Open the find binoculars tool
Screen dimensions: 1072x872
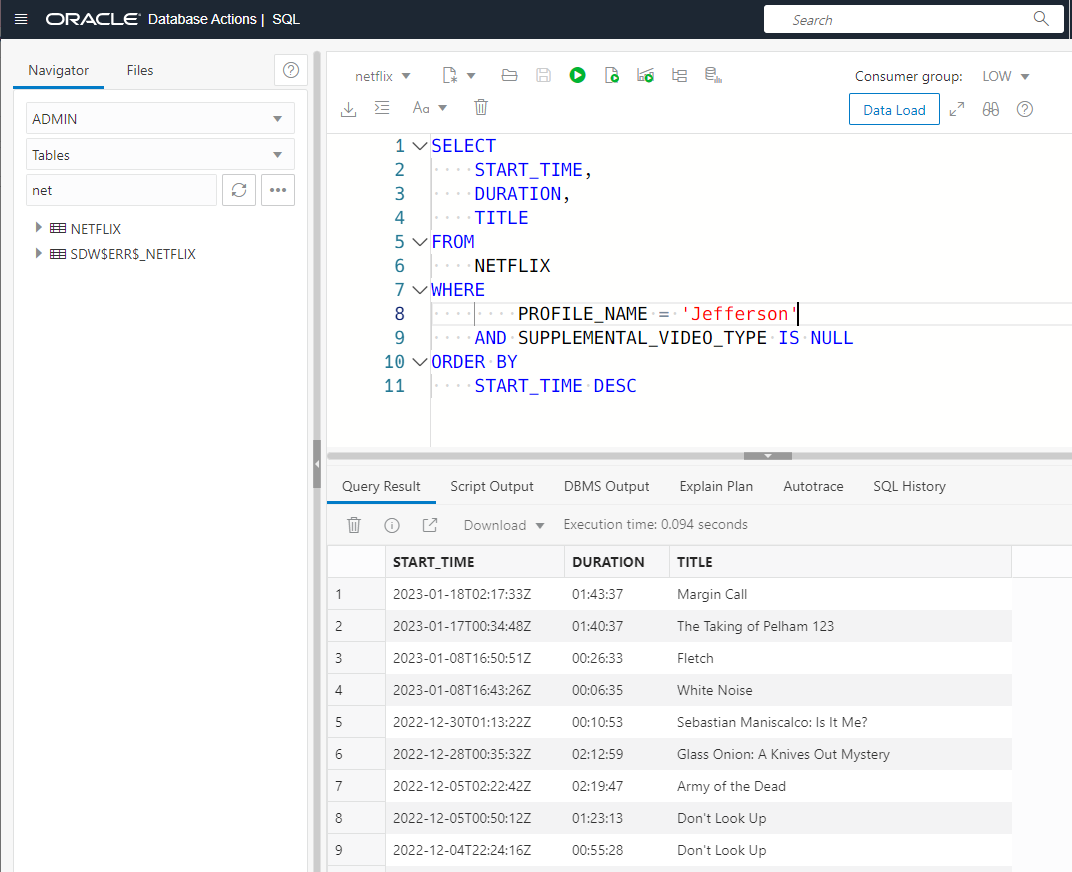(991, 109)
